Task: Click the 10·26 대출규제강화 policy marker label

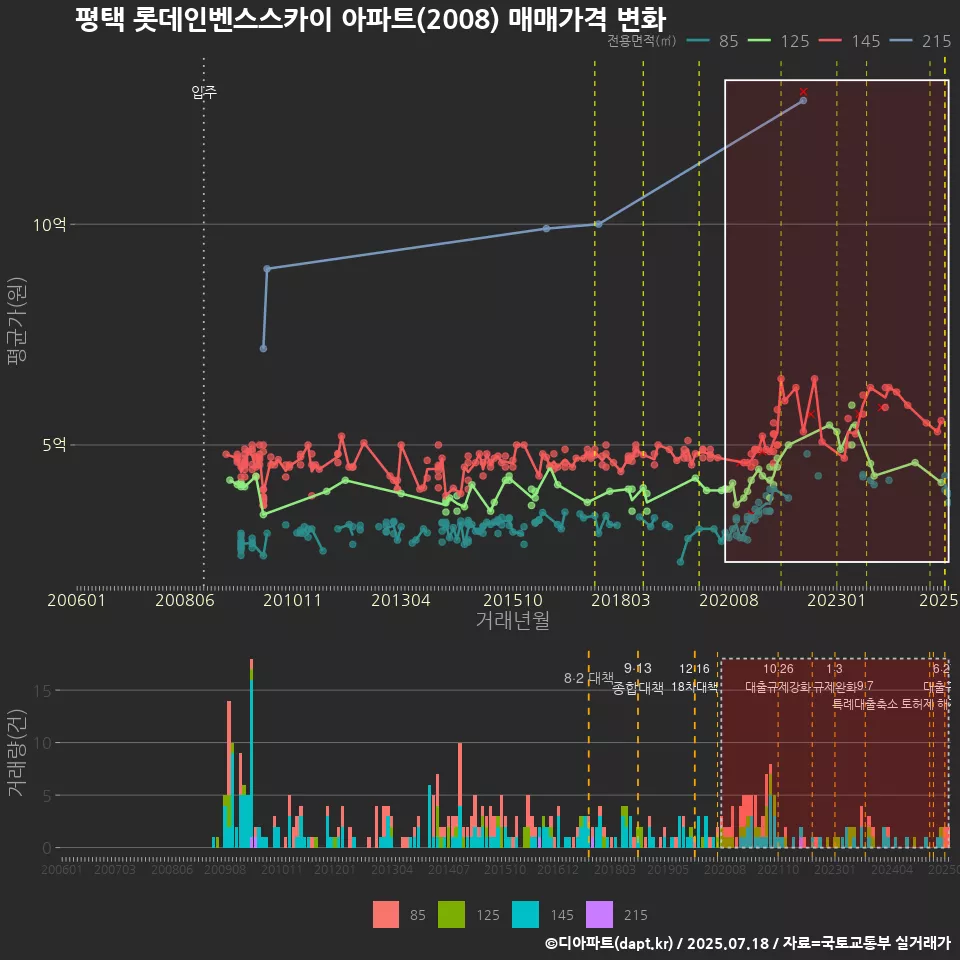Action: pyautogui.click(x=778, y=678)
